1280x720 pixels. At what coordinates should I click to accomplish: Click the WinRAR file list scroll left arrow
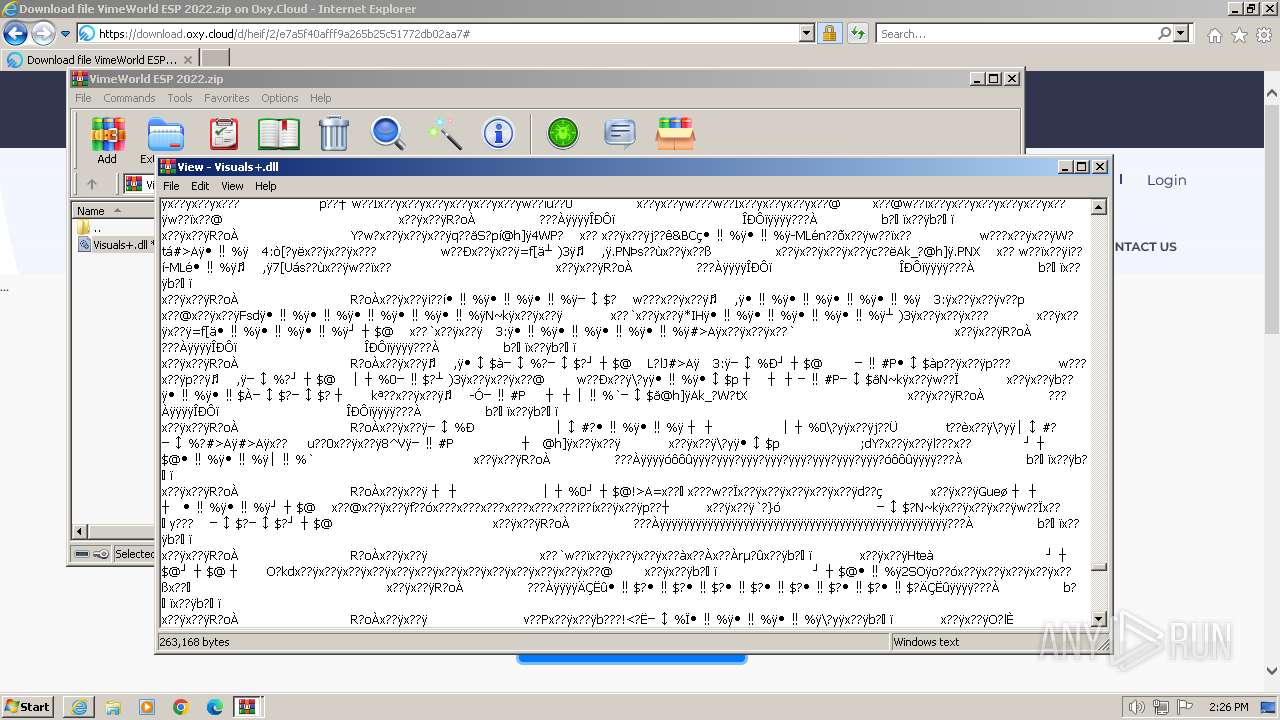click(x=80, y=532)
